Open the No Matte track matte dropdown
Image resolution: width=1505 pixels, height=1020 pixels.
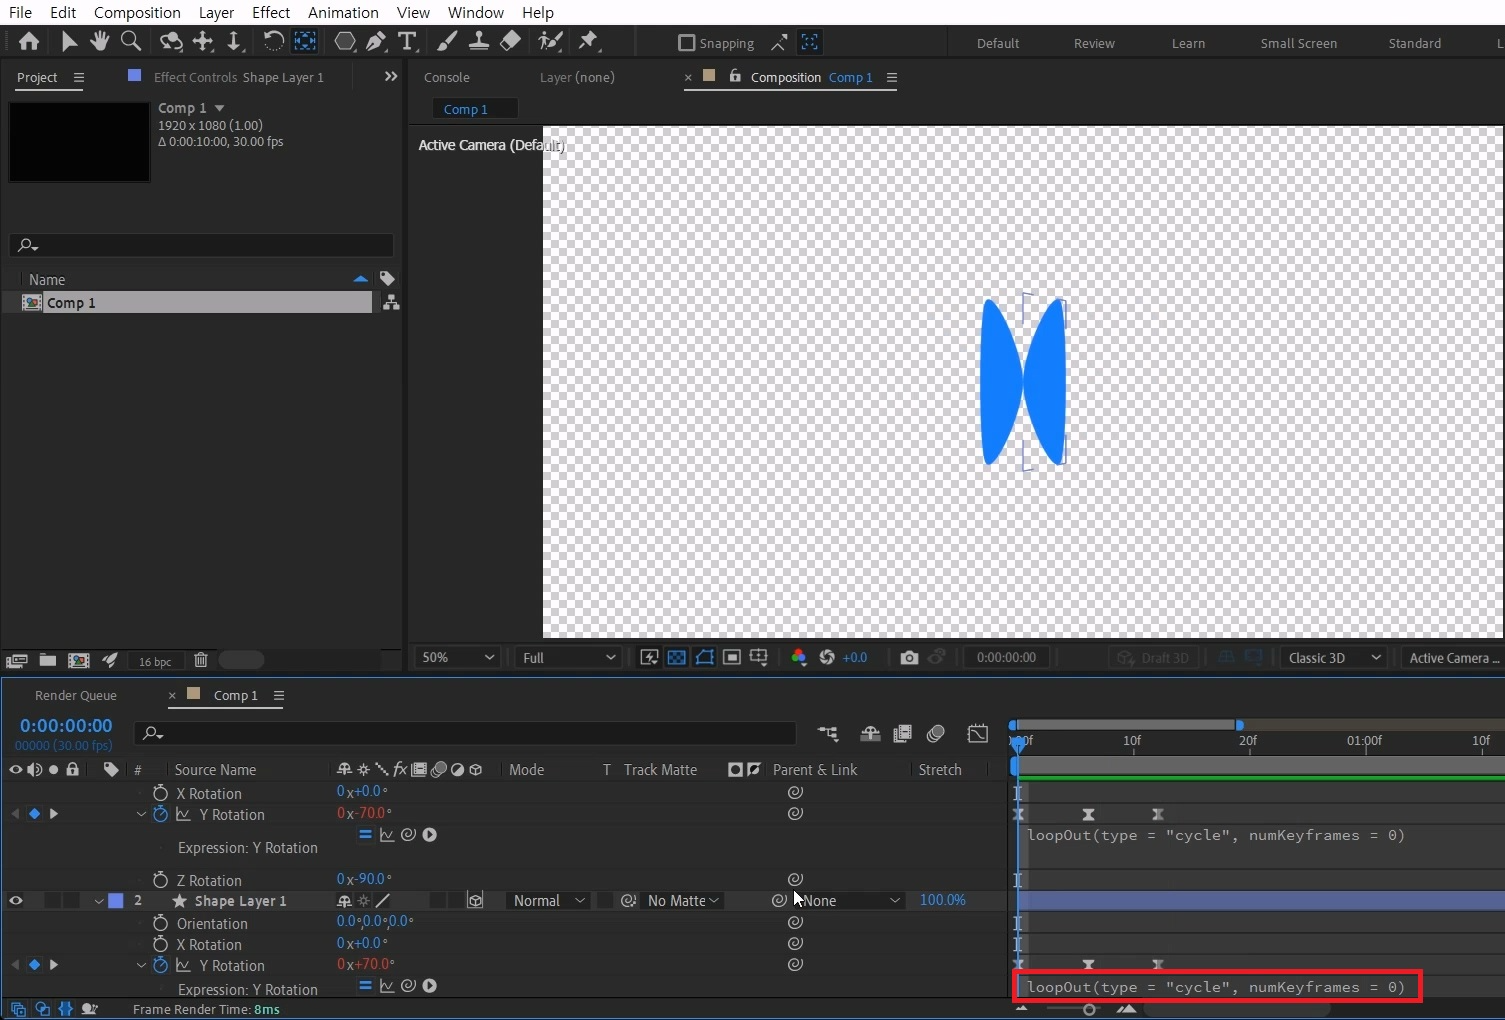click(684, 900)
